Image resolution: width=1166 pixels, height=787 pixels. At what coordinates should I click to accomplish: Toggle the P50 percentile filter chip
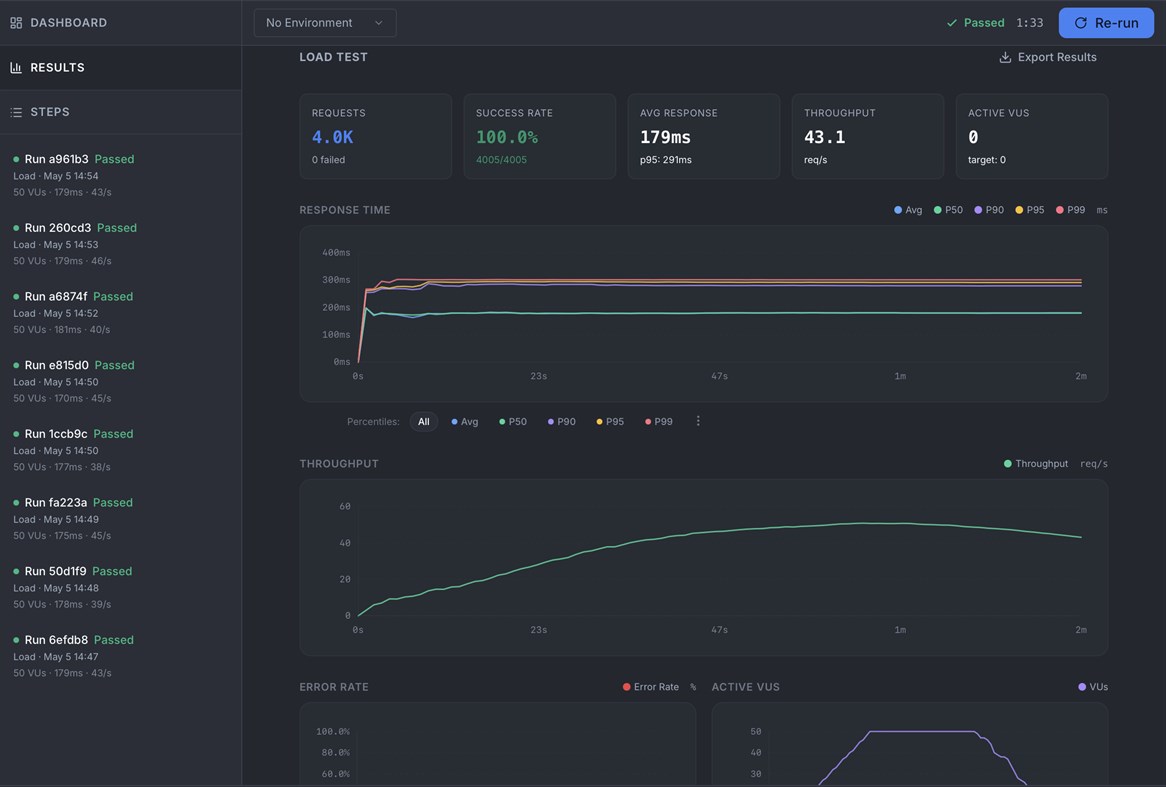click(x=512, y=422)
